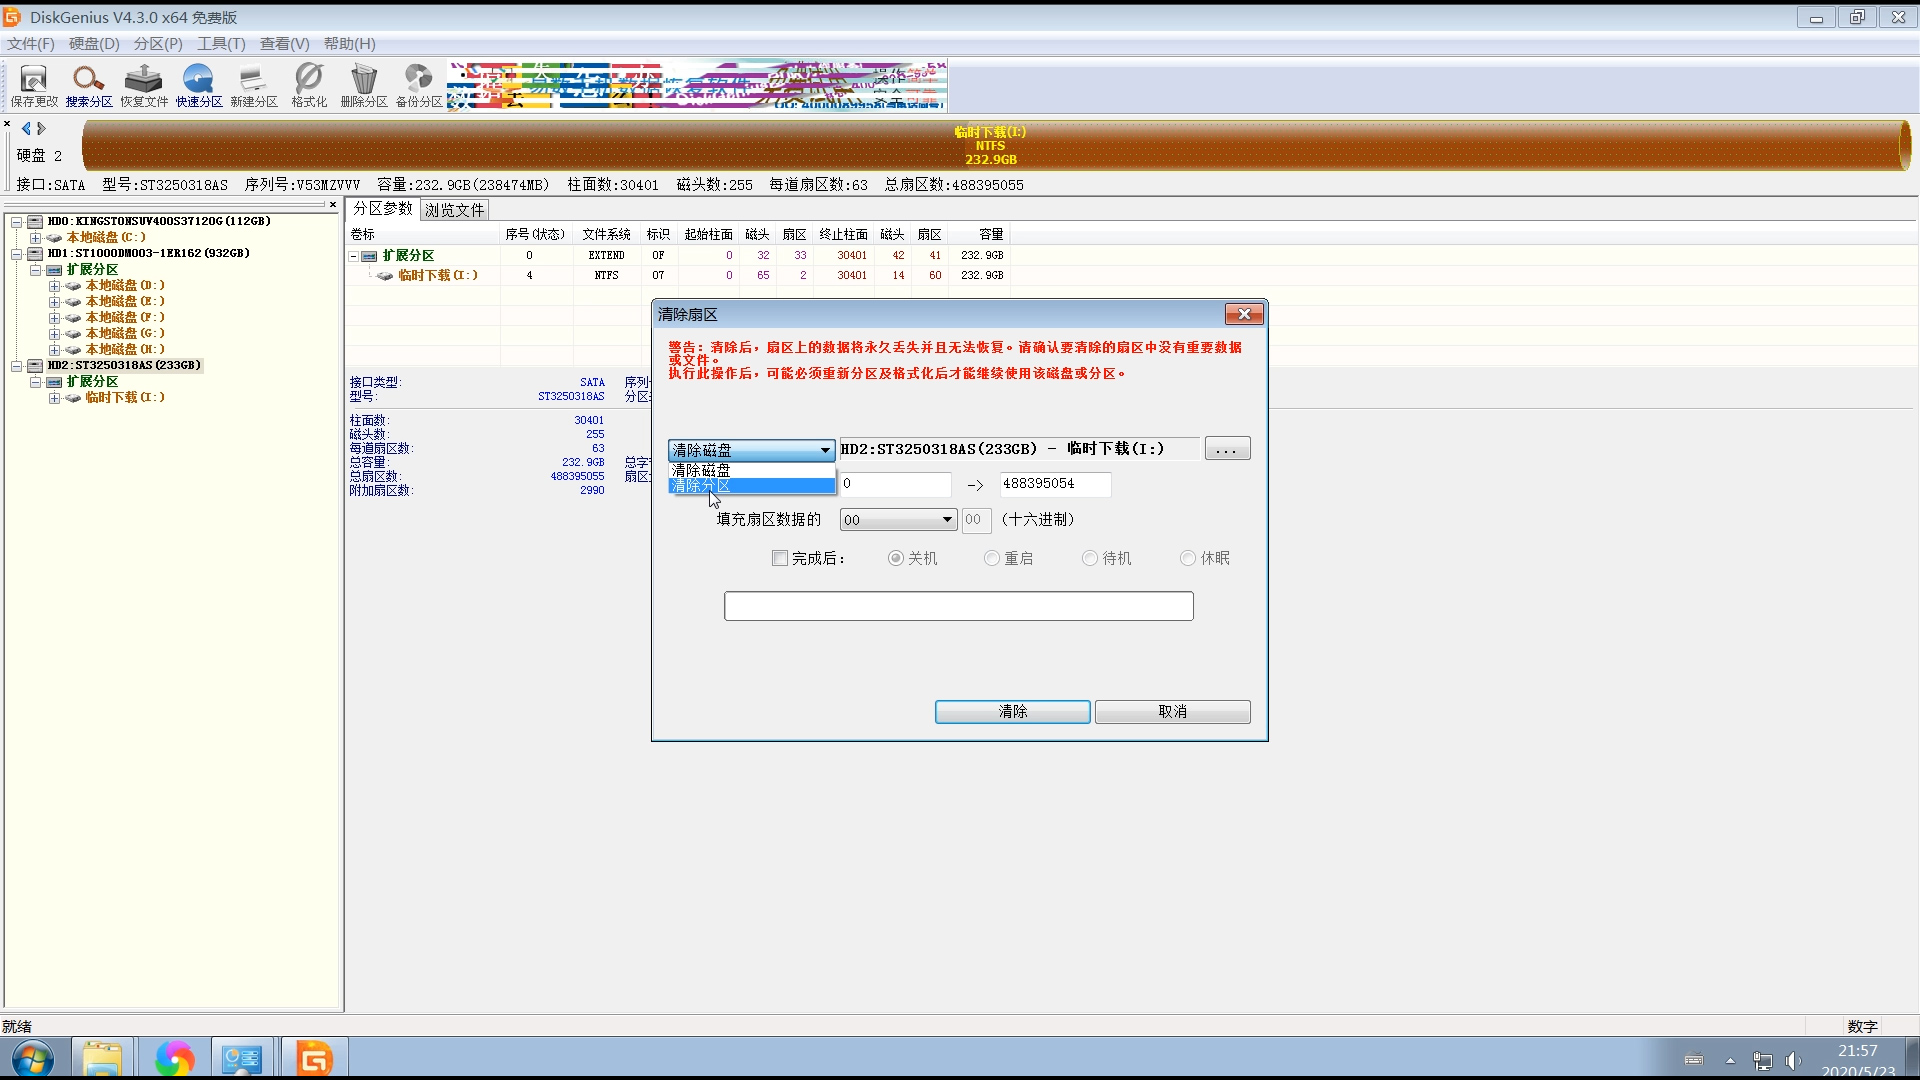Click the 删除分区 (delete partition) trash icon

pos(364,85)
